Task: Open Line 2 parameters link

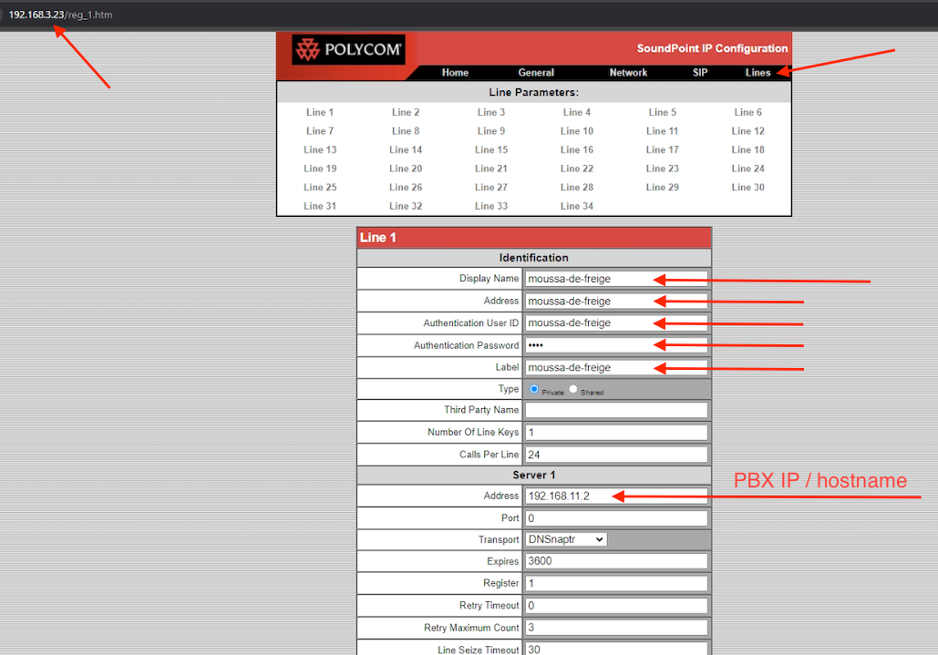Action: [405, 113]
